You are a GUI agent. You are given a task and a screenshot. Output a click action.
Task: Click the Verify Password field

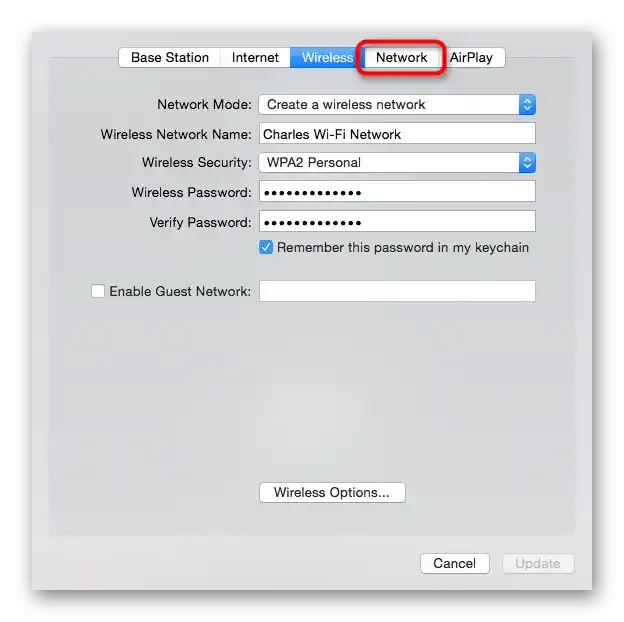[397, 221]
